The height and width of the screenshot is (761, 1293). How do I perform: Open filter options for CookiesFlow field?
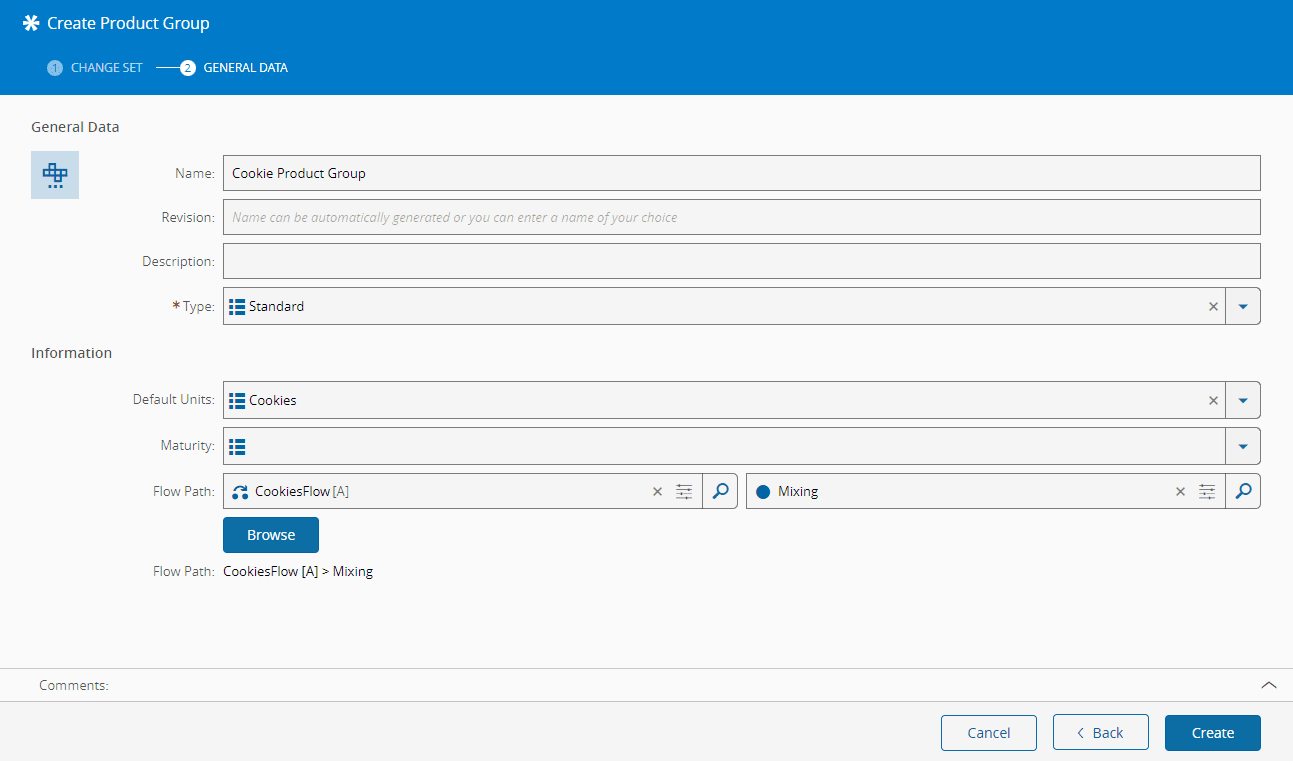pyautogui.click(x=684, y=492)
